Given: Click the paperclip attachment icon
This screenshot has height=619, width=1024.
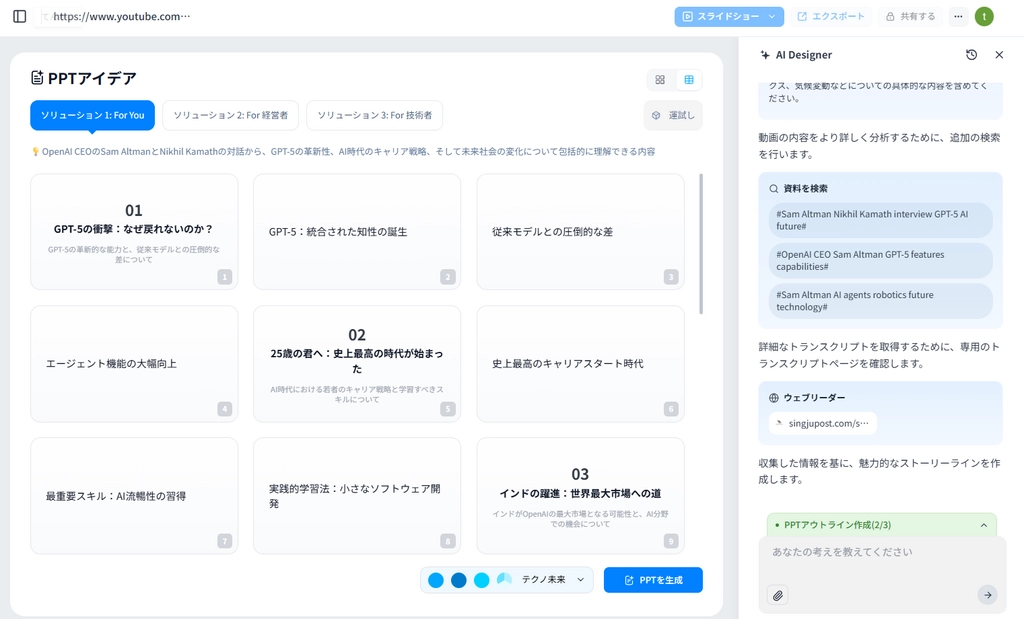Looking at the screenshot, I should coord(778,595).
